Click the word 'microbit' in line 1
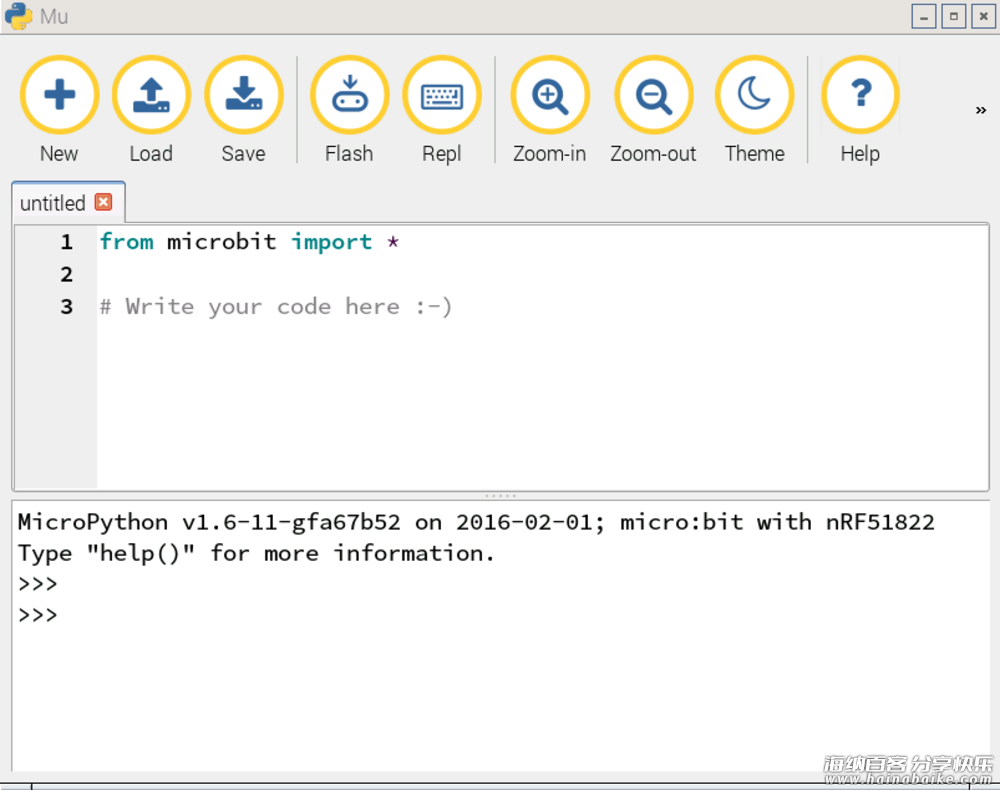Screen dimensions: 1000x790 221,242
